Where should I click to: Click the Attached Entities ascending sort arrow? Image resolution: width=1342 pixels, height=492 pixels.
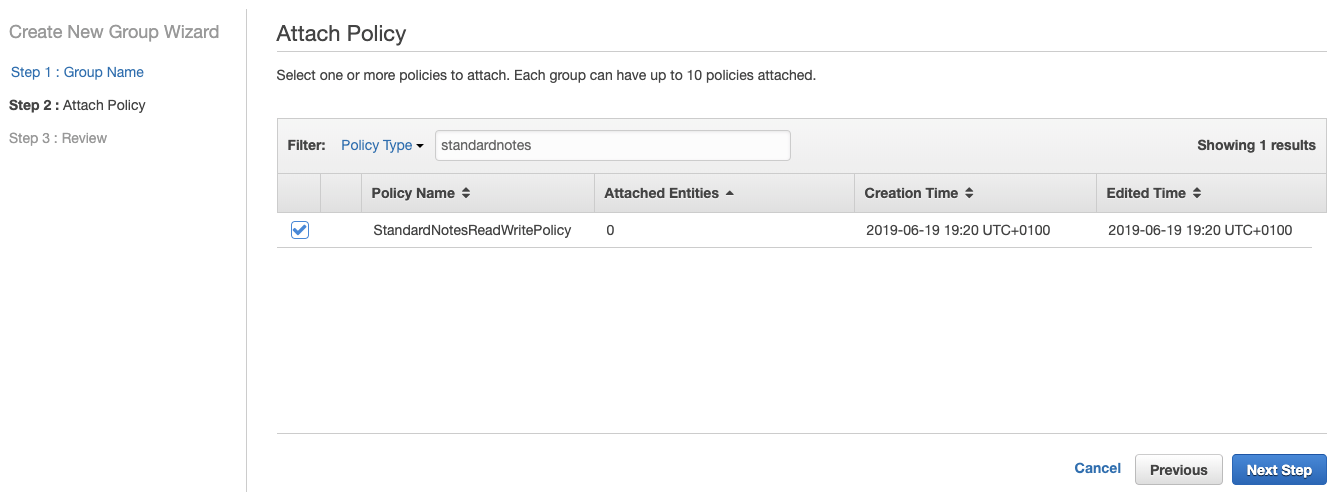(x=730, y=193)
